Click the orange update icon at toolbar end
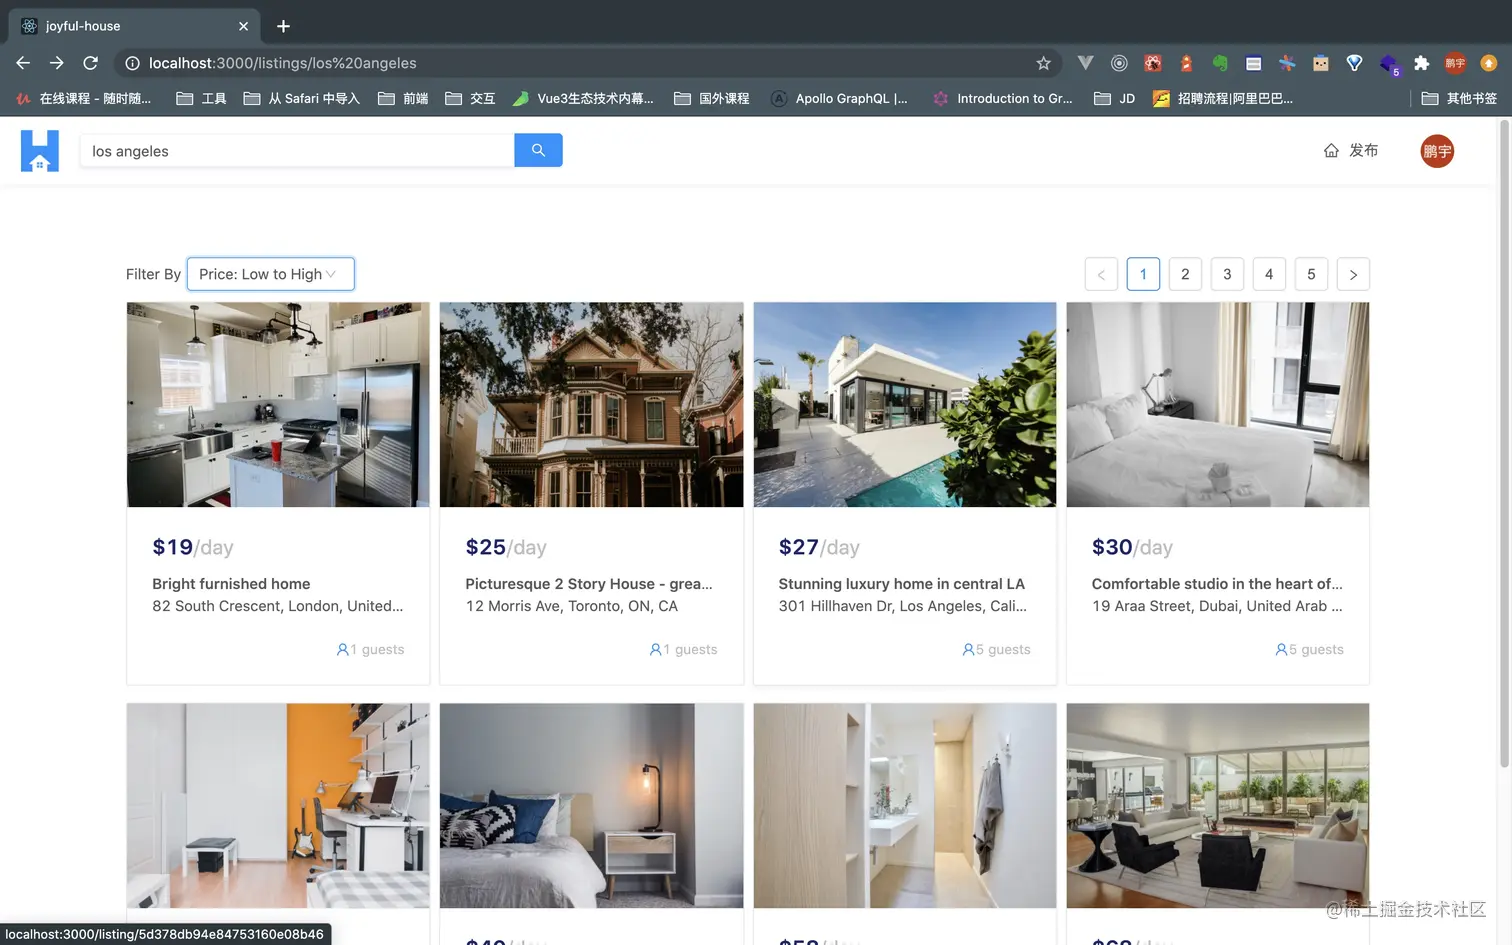Viewport: 1512px width, 945px height. (x=1489, y=63)
